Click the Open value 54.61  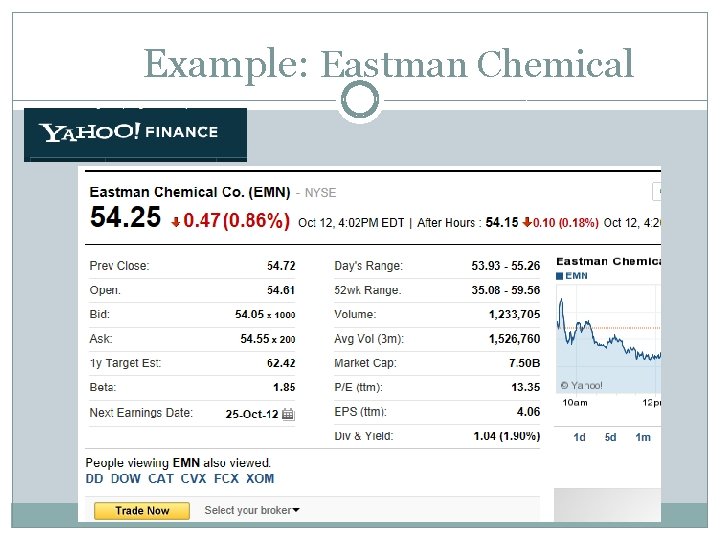tap(281, 290)
